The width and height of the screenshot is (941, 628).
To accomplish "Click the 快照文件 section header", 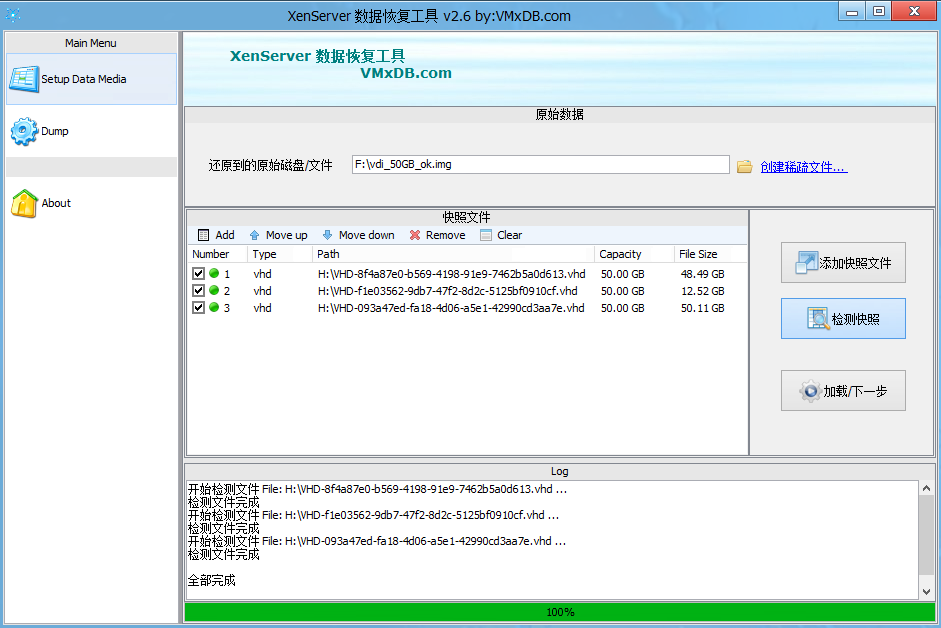I will 466,217.
